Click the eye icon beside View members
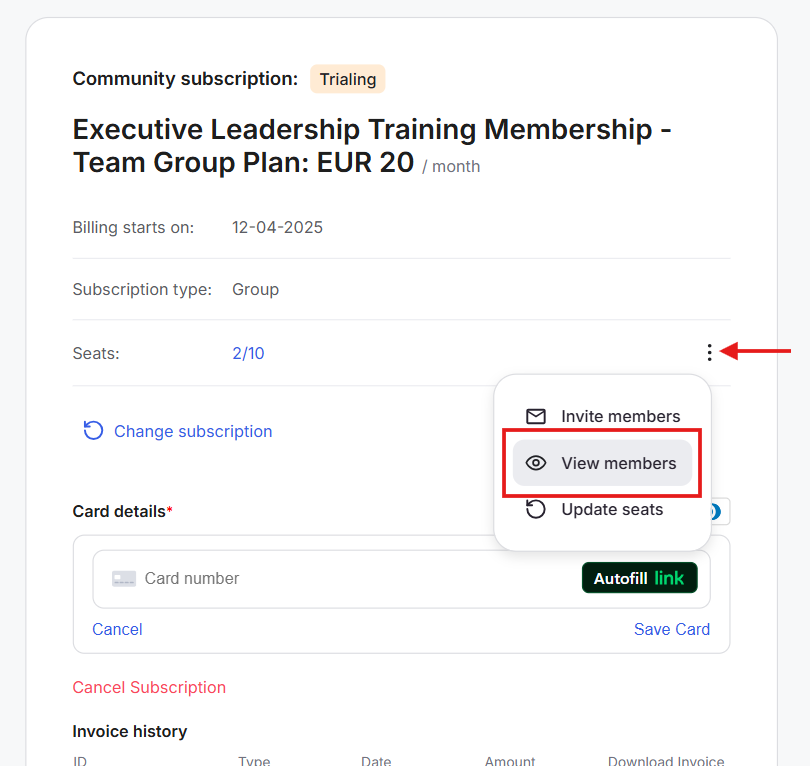 point(536,463)
